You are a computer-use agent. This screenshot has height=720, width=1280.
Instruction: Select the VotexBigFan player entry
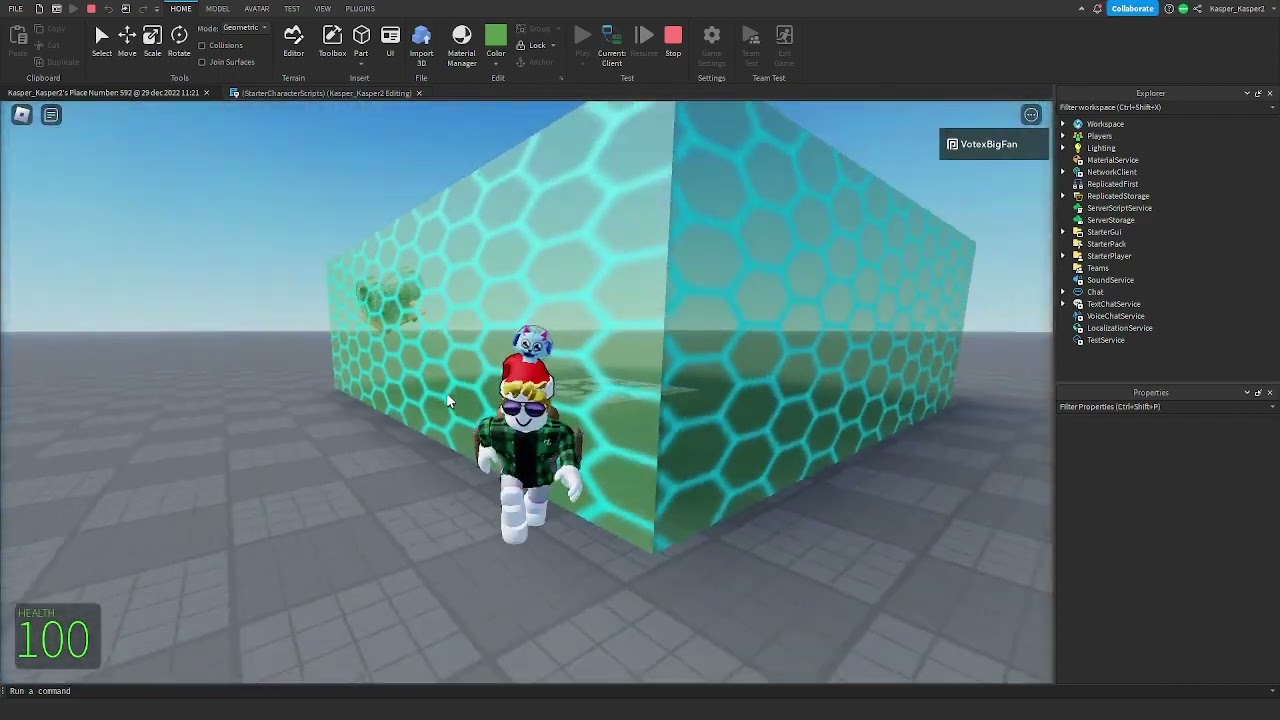tap(994, 144)
